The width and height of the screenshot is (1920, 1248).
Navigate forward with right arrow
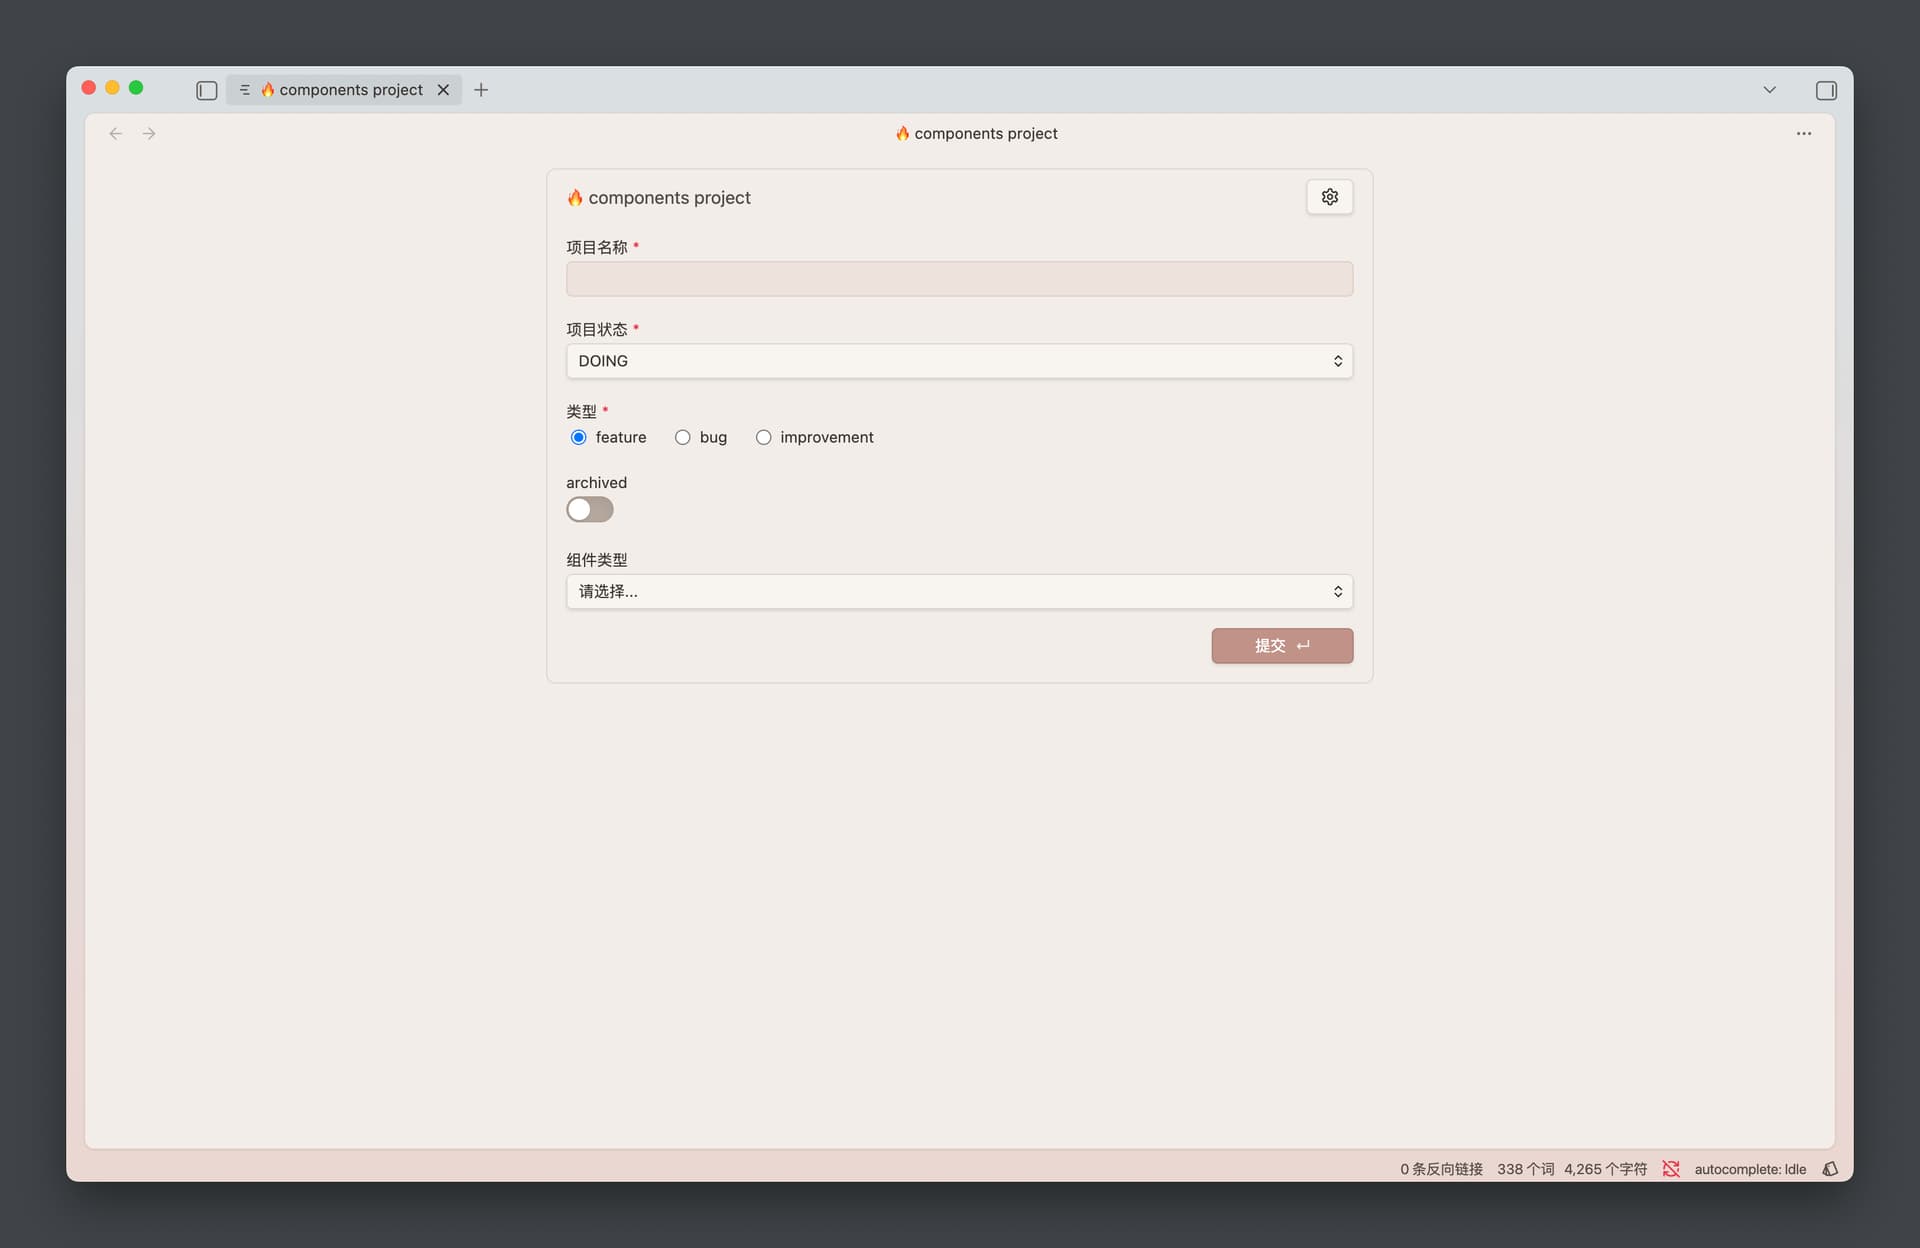(149, 134)
